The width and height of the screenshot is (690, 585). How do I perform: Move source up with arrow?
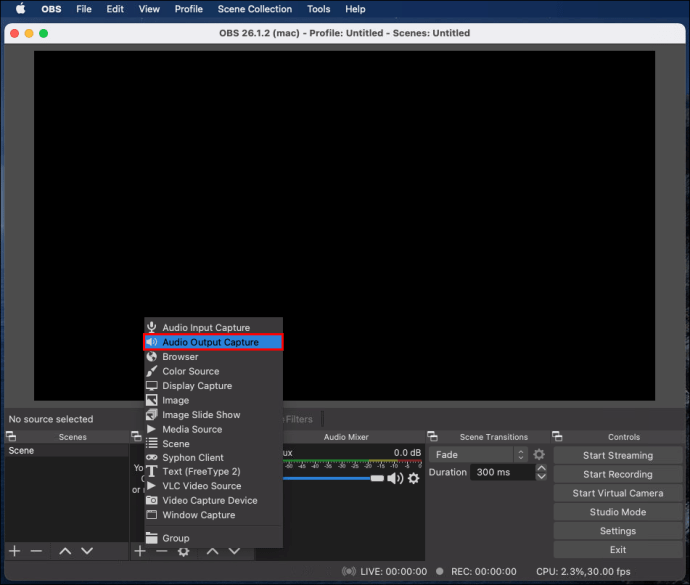pos(213,551)
